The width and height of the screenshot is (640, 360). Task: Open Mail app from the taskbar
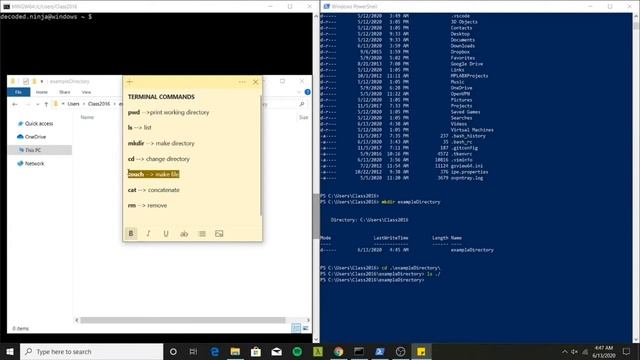276,351
